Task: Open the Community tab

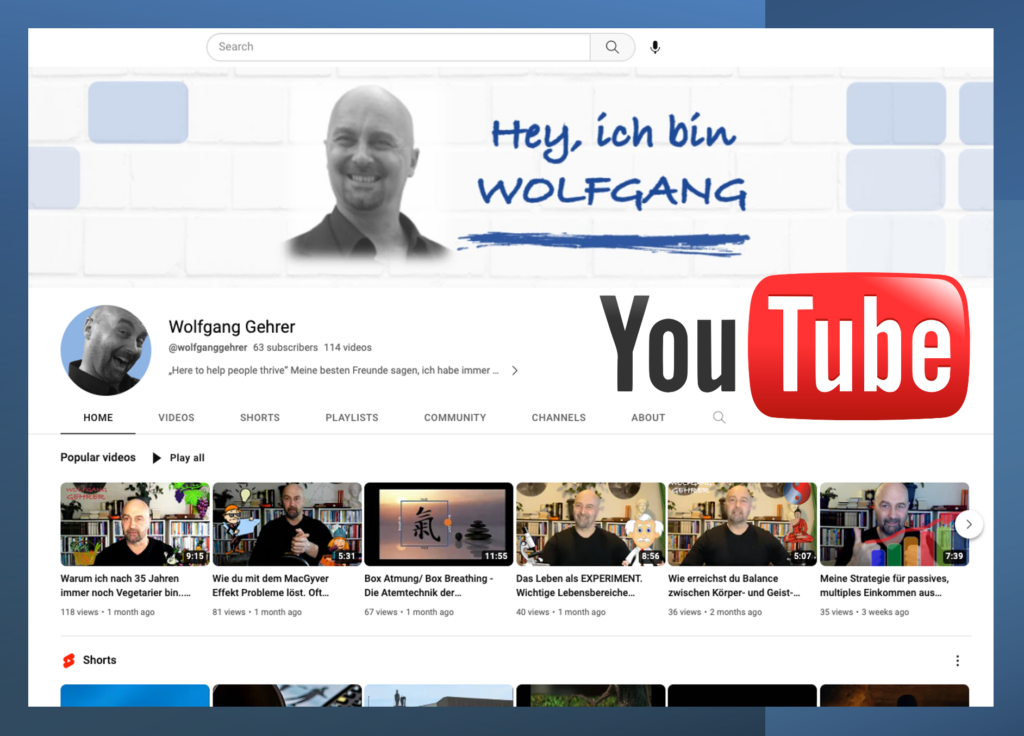Action: (x=455, y=418)
